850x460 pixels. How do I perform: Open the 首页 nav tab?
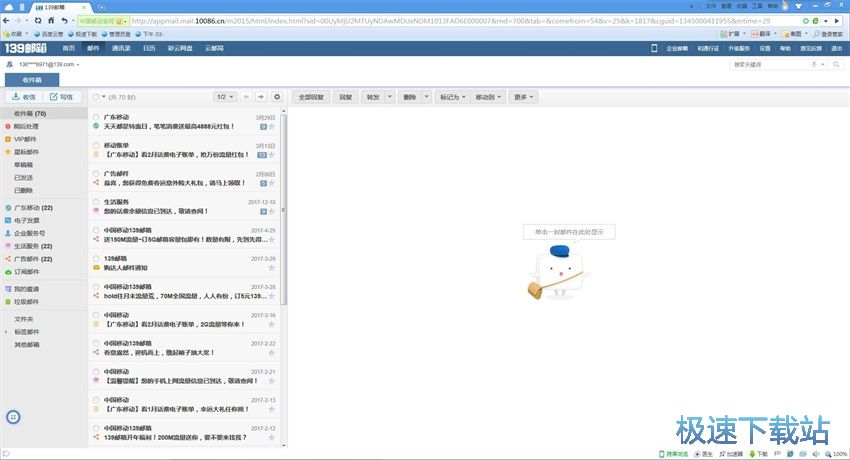68,48
